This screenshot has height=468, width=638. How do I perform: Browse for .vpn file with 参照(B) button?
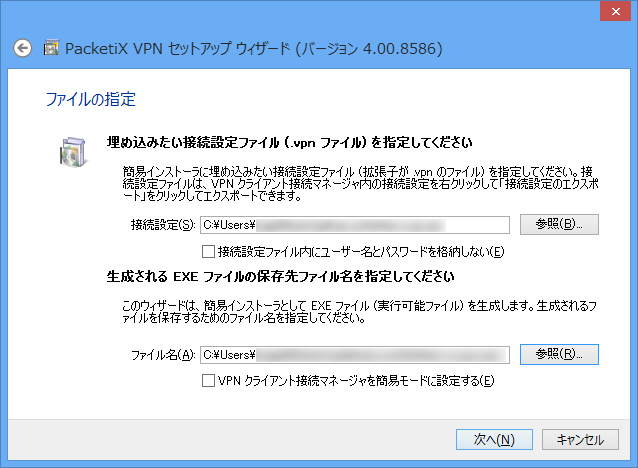(x=559, y=224)
